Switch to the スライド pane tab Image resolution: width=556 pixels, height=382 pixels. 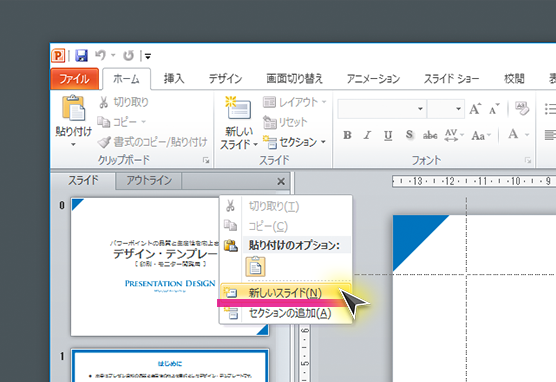tap(84, 181)
